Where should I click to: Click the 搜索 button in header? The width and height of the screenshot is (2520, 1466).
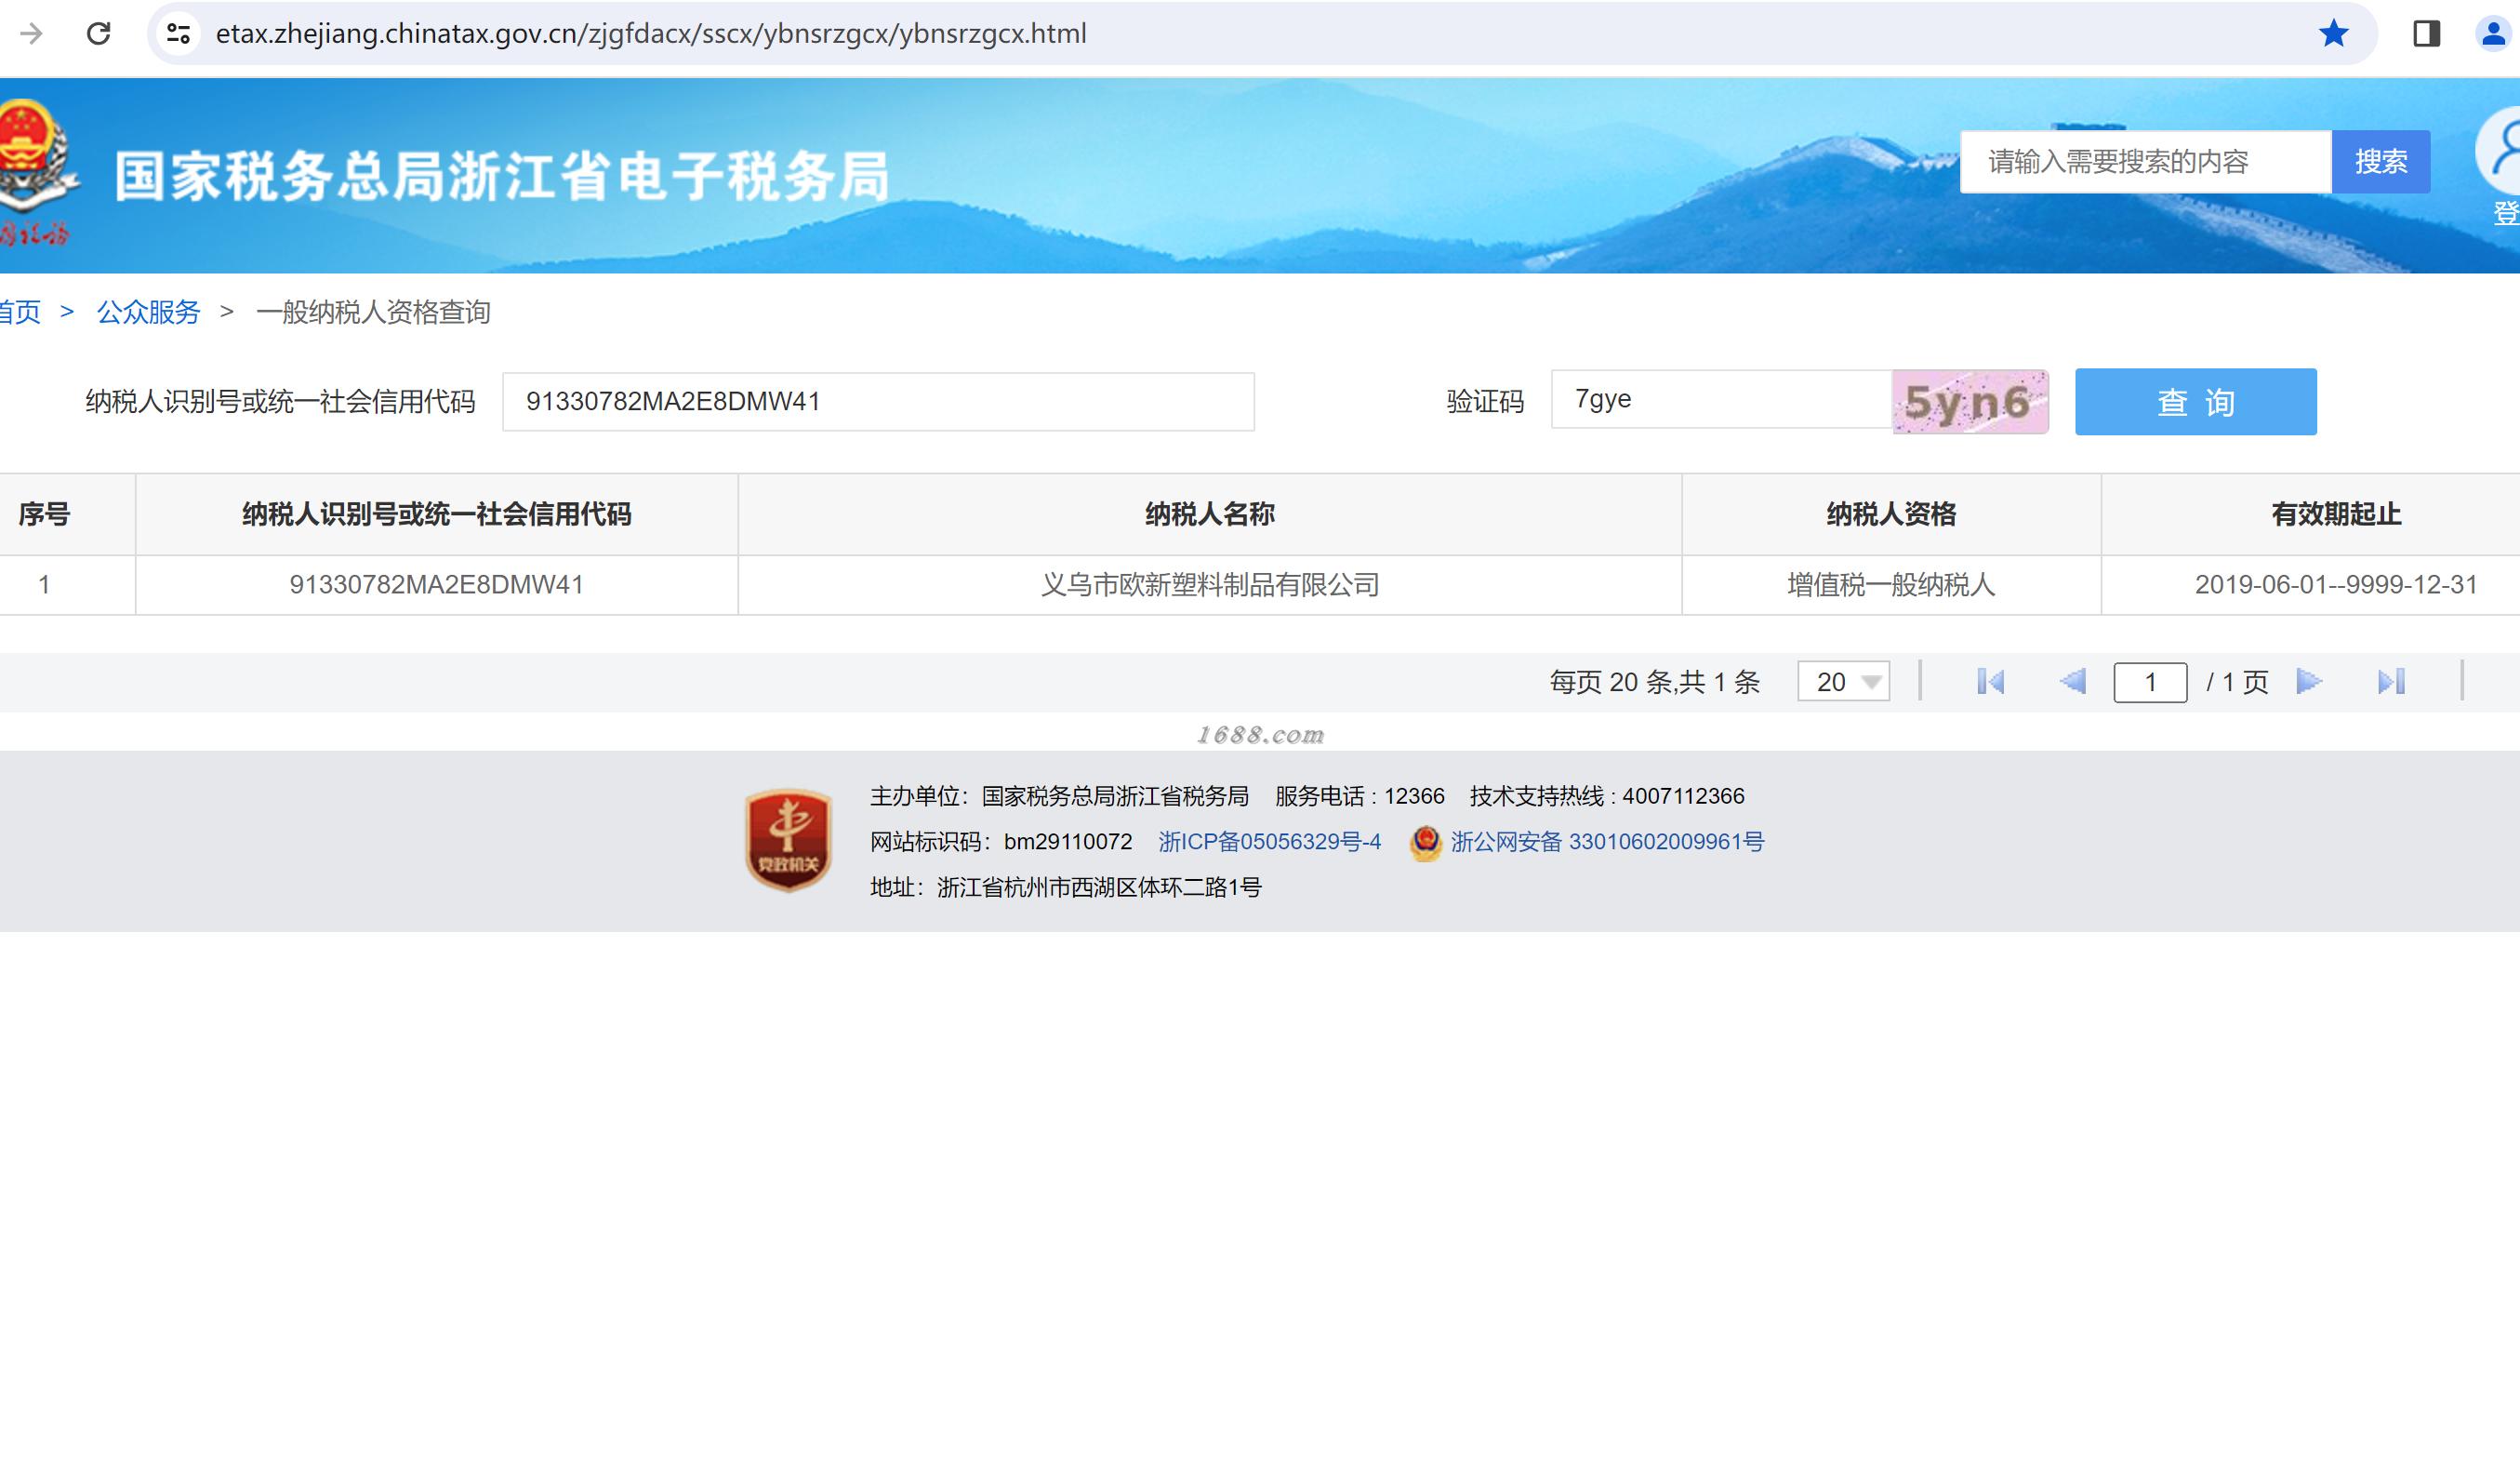pos(2380,162)
